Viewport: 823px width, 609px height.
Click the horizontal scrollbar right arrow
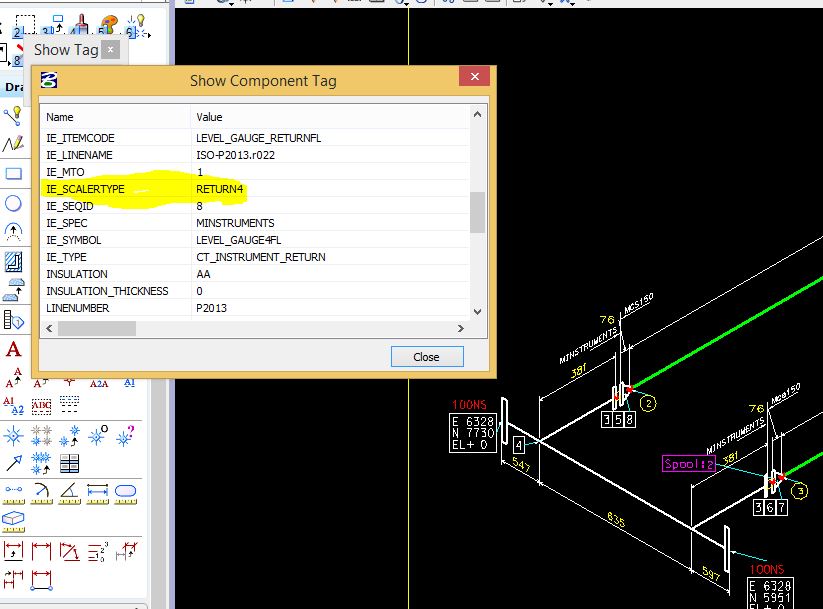[x=460, y=328]
